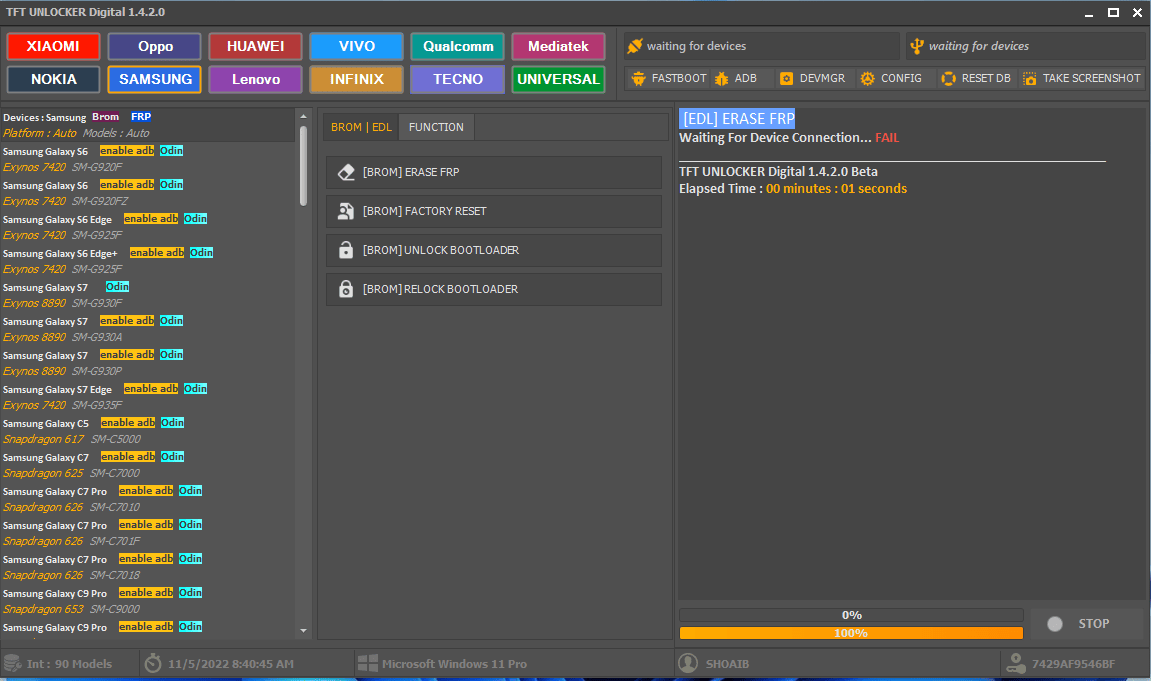The height and width of the screenshot is (681, 1151).
Task: Enable adb for Samsung Galaxy C9 Pro
Action: click(146, 592)
